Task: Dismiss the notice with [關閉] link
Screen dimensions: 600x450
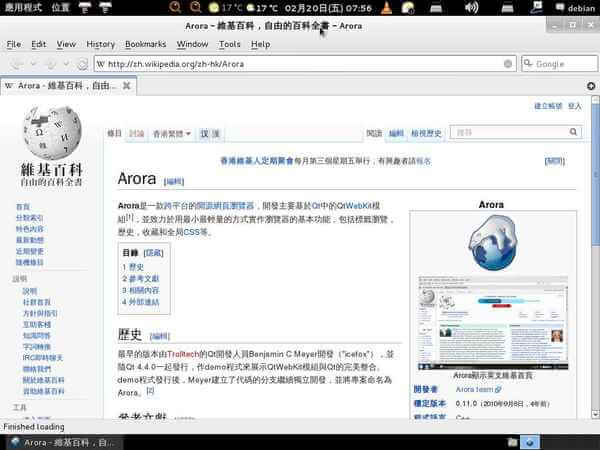Action: click(554, 161)
